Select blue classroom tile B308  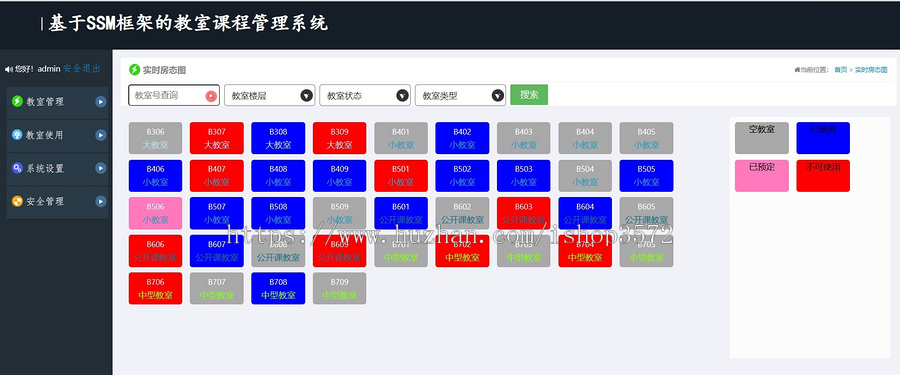coord(278,138)
